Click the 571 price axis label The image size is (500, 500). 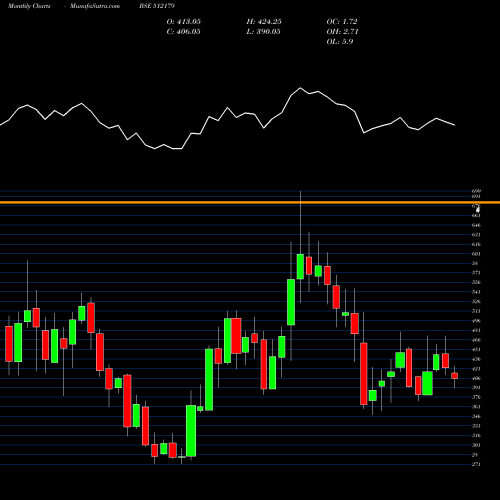[x=476, y=273]
